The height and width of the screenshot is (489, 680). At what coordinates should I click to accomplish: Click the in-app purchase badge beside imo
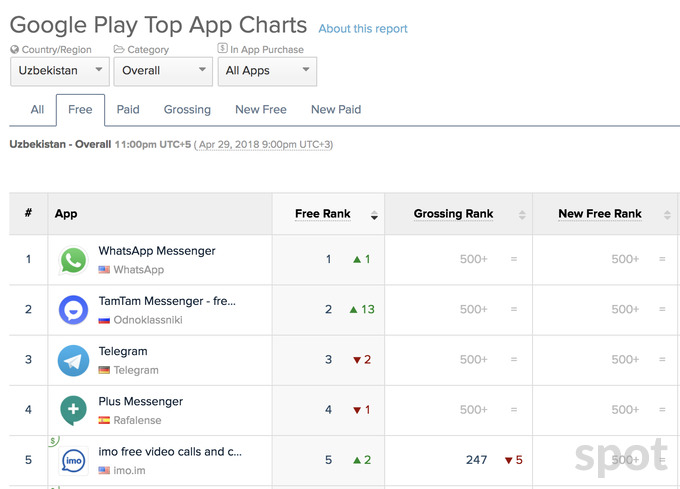pyautogui.click(x=53, y=440)
